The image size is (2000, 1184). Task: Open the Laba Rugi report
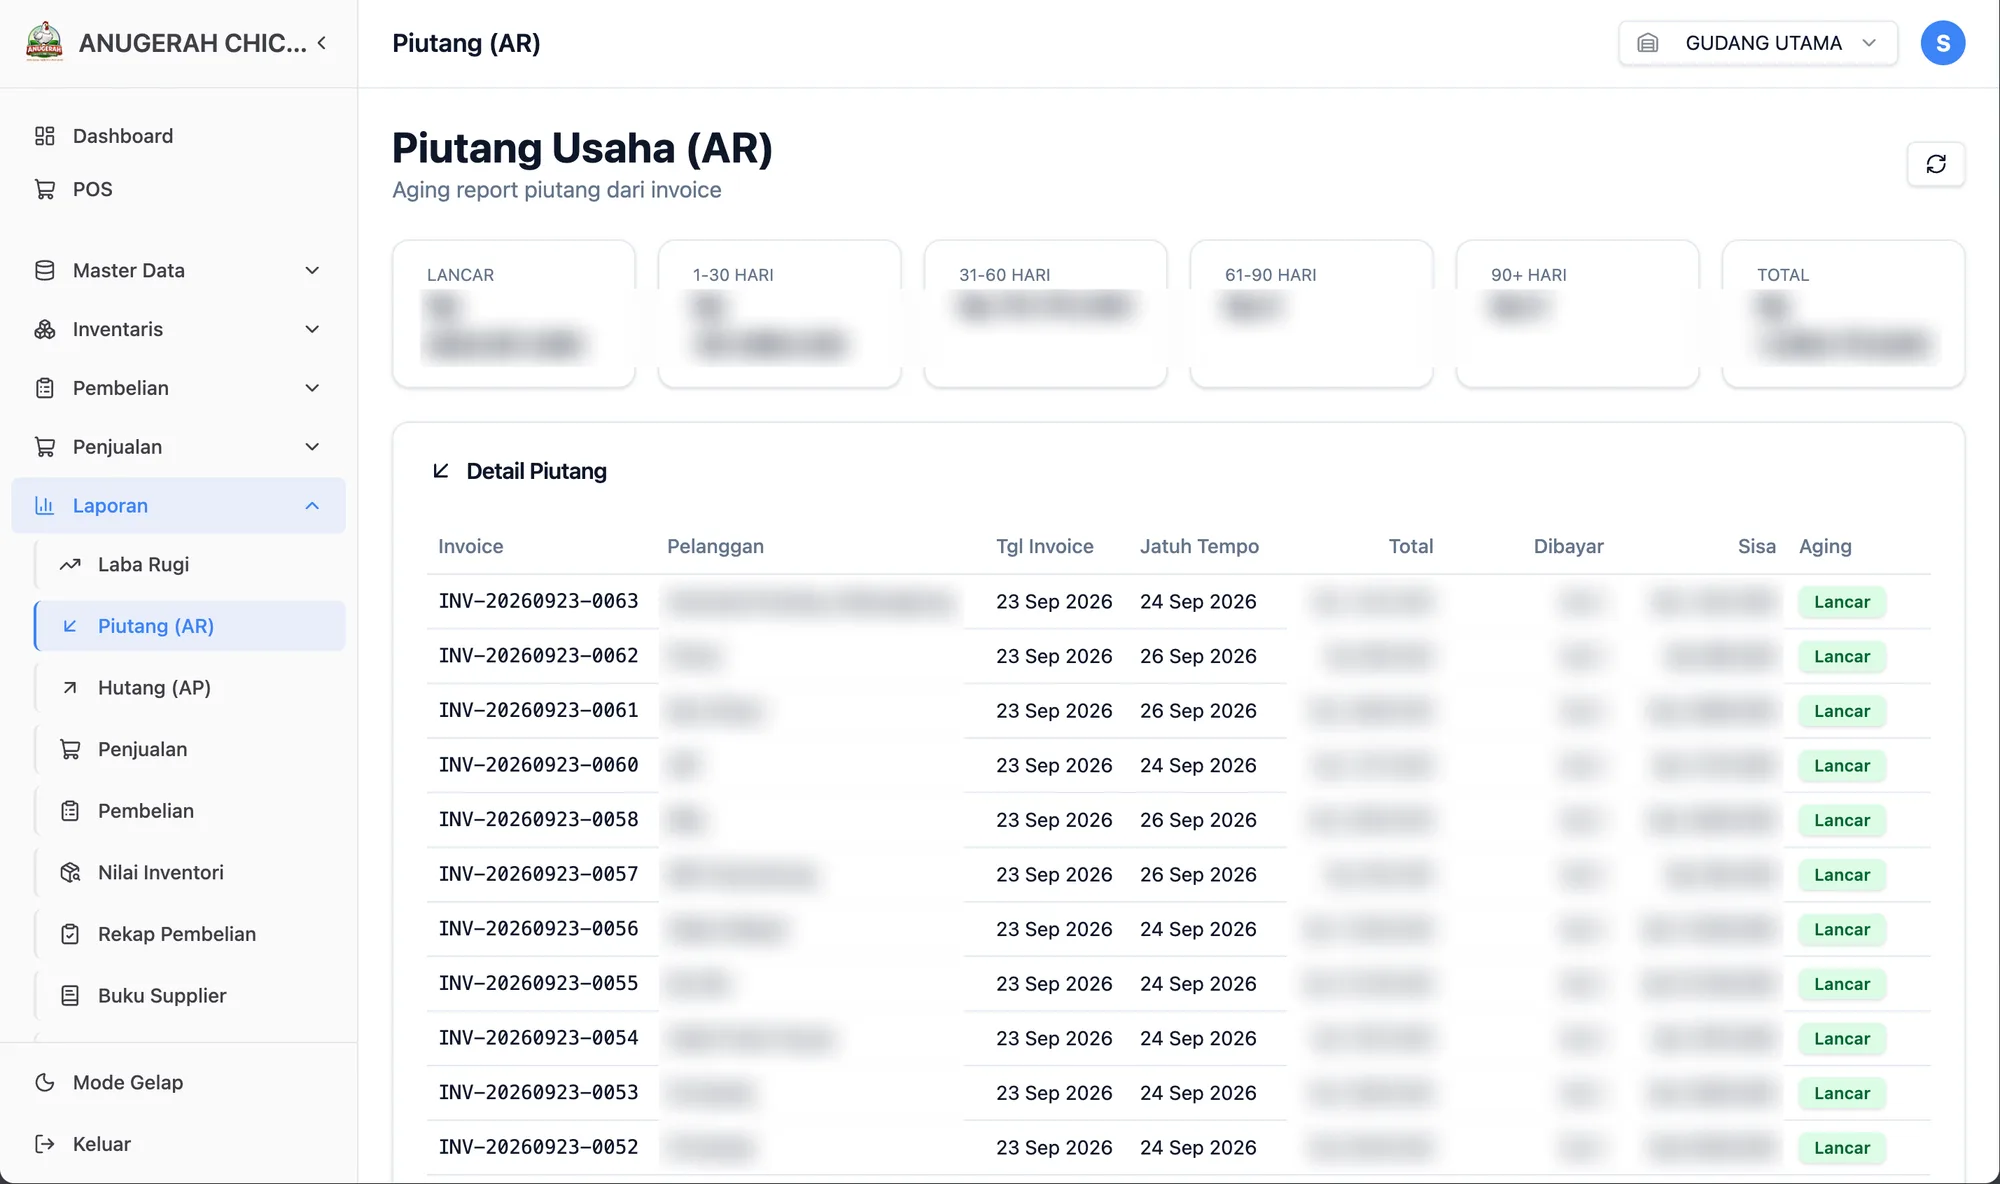coord(190,565)
